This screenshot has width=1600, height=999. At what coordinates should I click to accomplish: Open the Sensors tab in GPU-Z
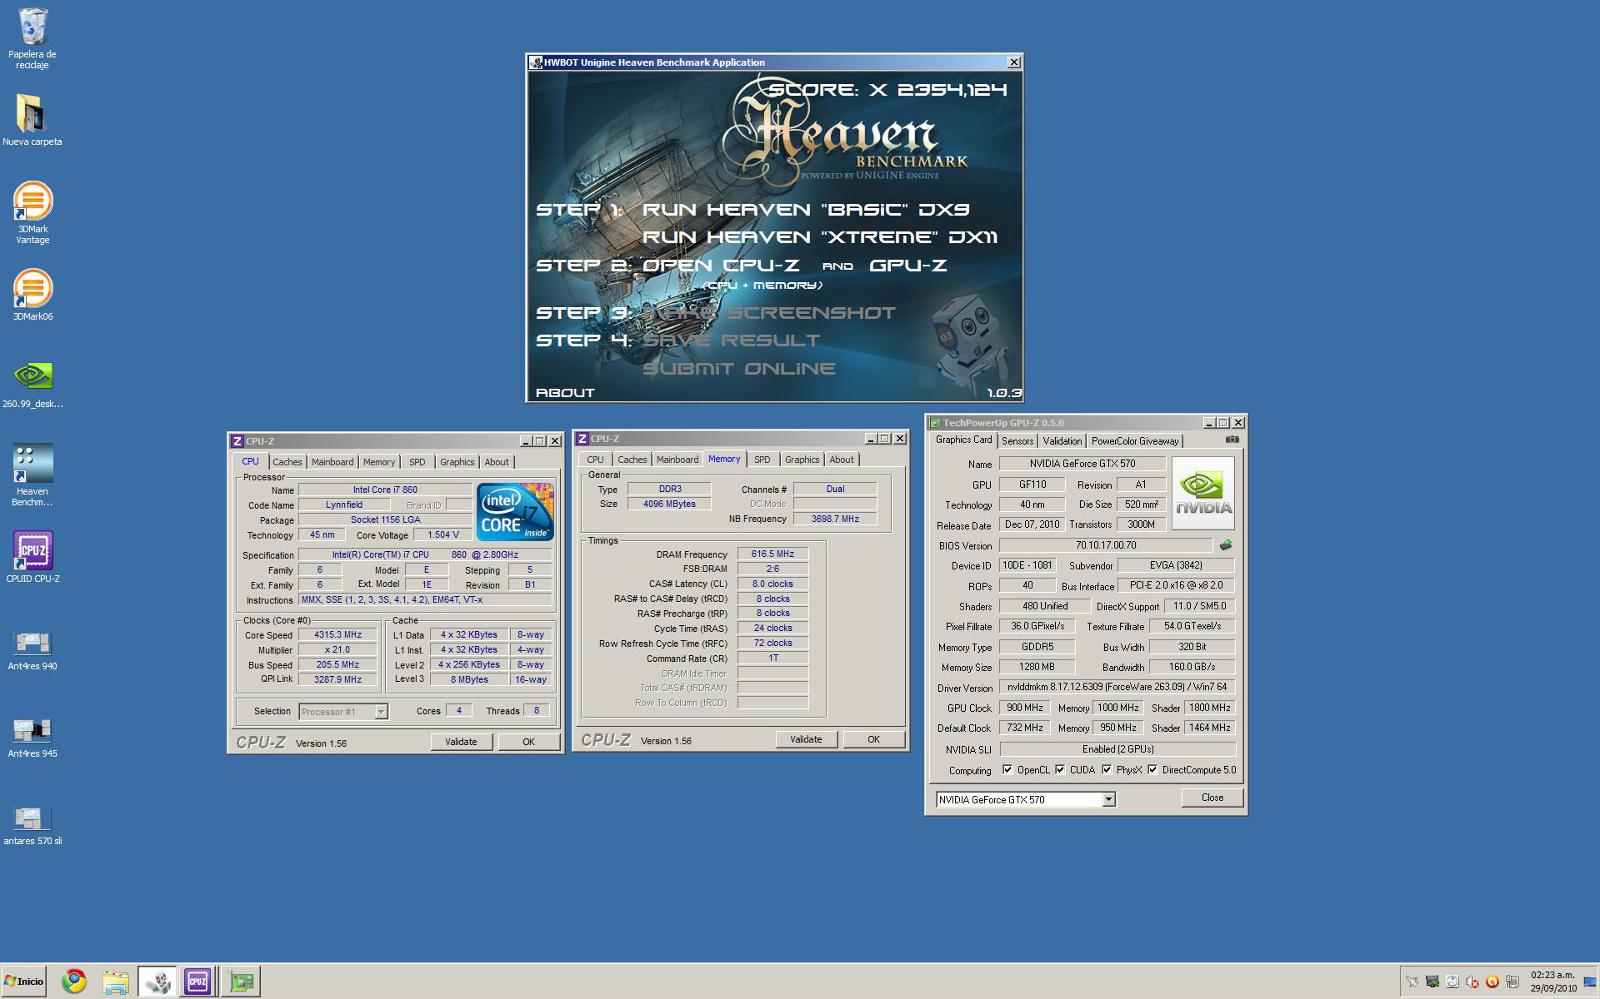1017,441
